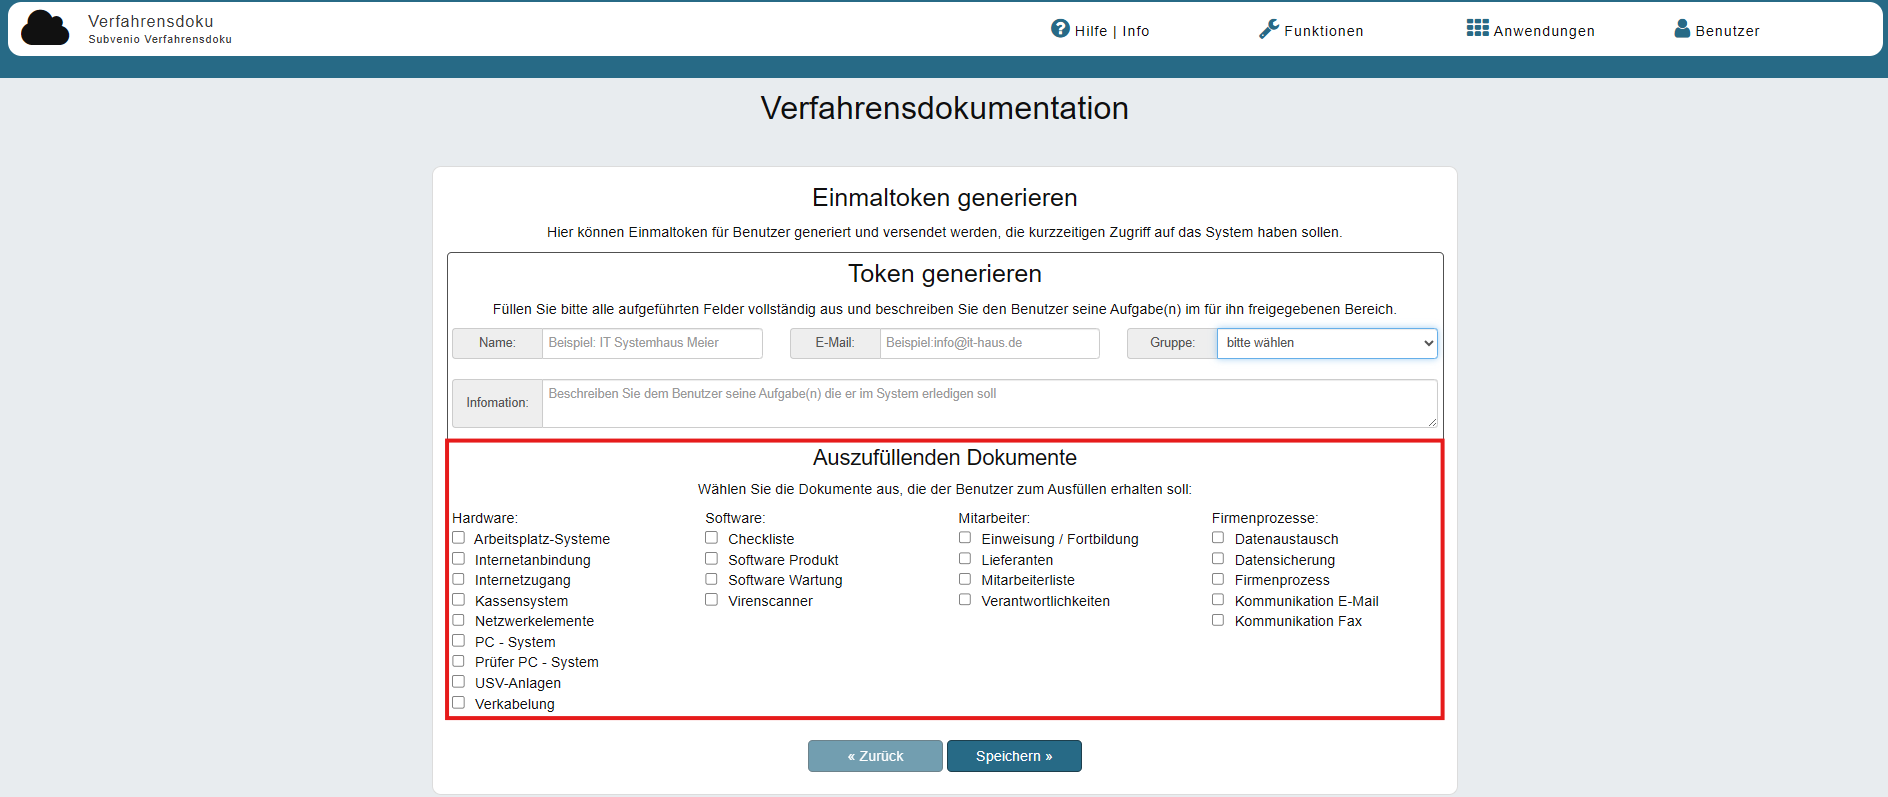This screenshot has width=1888, height=797.
Task: Enable the USV-Anlagen checkbox
Action: point(458,682)
